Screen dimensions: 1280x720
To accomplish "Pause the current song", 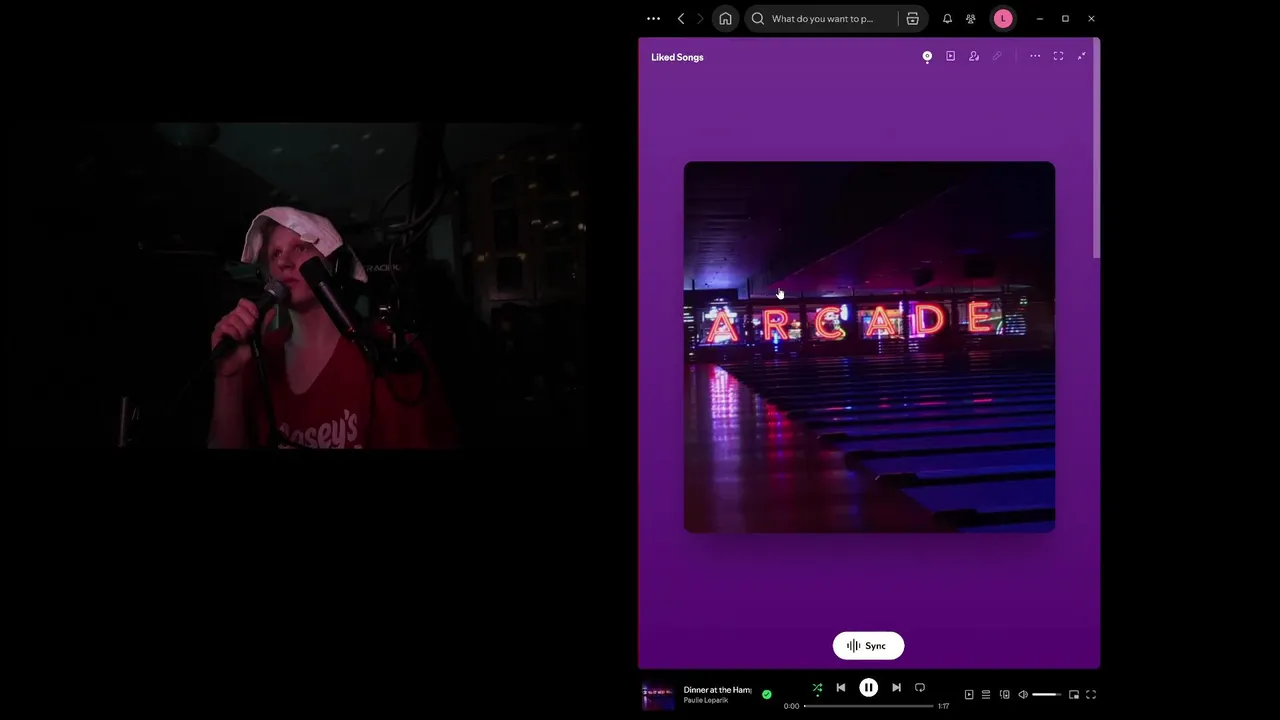I will click(868, 688).
